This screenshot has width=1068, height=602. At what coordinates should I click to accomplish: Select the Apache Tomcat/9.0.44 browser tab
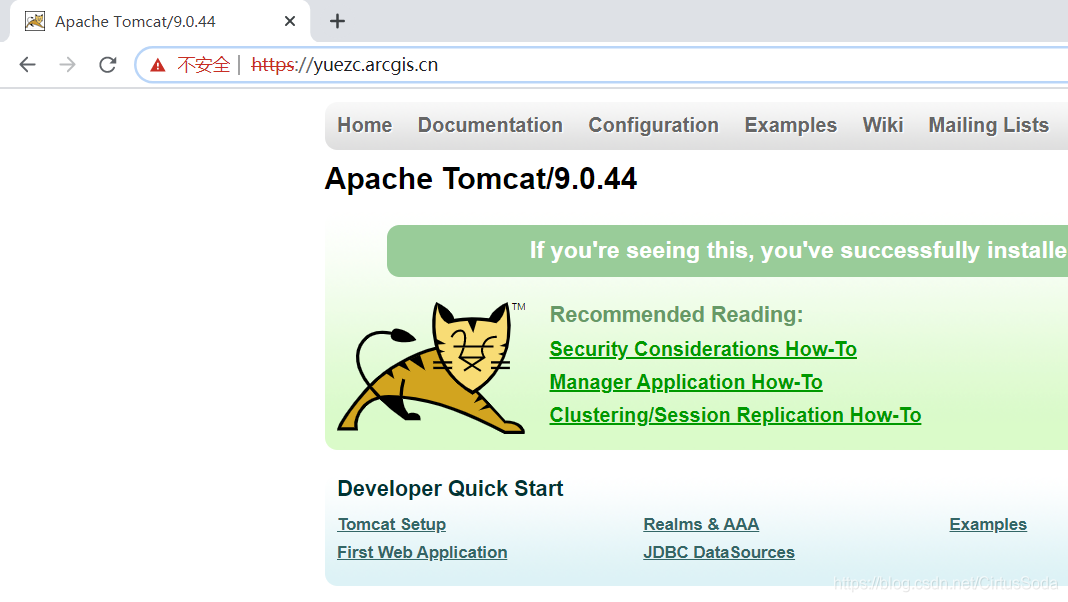160,22
